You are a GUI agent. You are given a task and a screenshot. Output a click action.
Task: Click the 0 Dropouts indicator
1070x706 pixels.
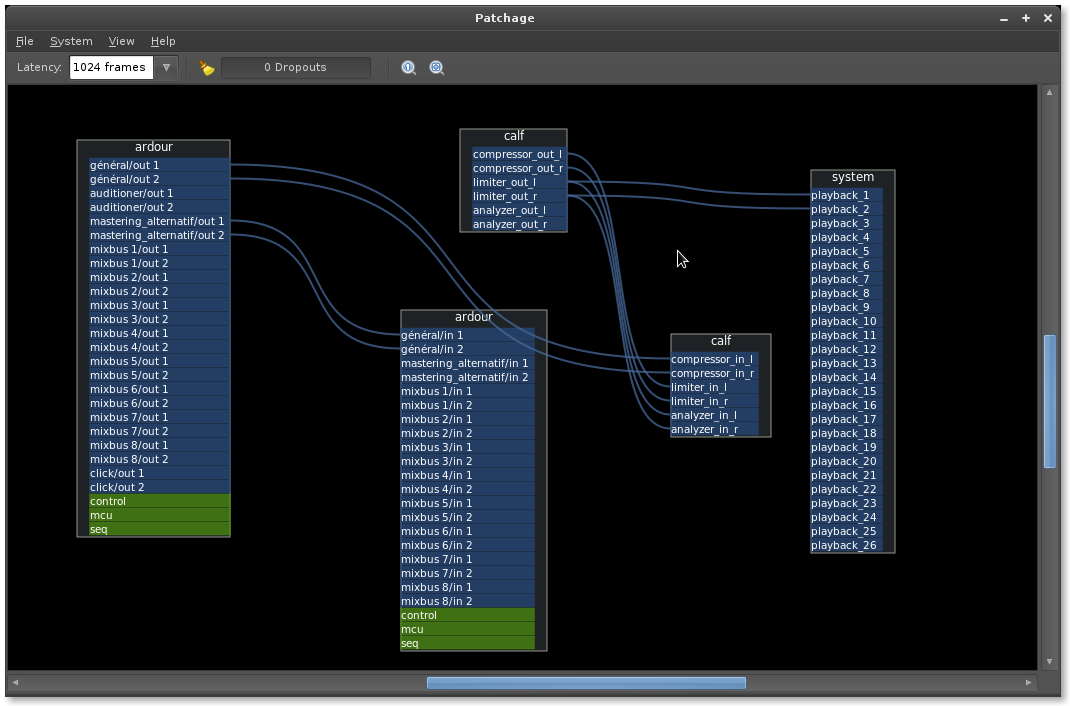click(295, 68)
